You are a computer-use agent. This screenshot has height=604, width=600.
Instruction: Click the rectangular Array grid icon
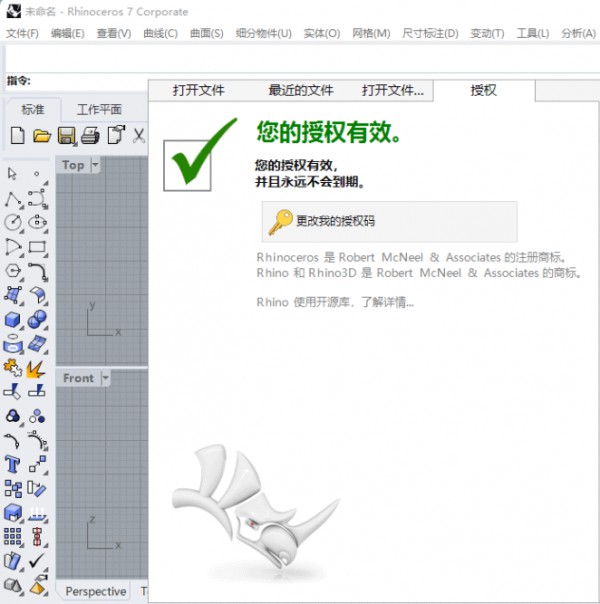pyautogui.click(x=13, y=537)
